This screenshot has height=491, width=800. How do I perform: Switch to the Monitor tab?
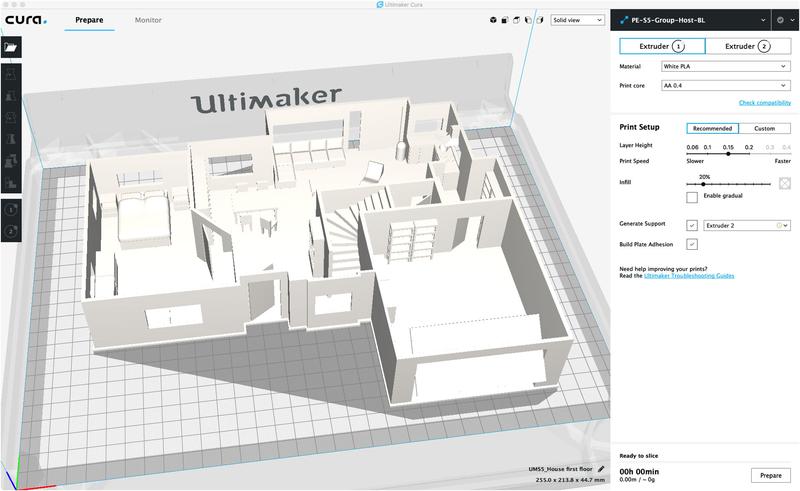coord(148,19)
